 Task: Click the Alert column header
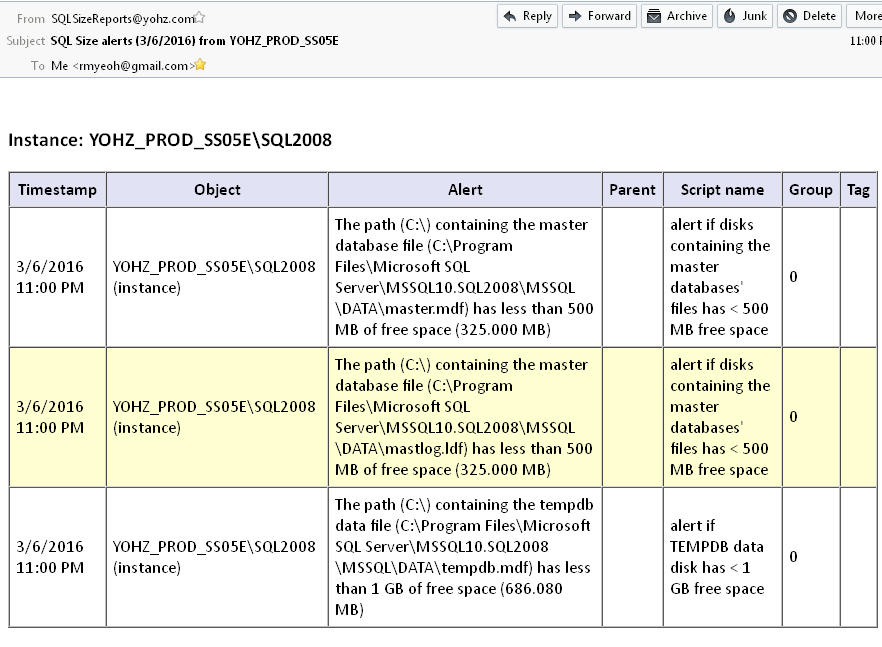[x=465, y=190]
